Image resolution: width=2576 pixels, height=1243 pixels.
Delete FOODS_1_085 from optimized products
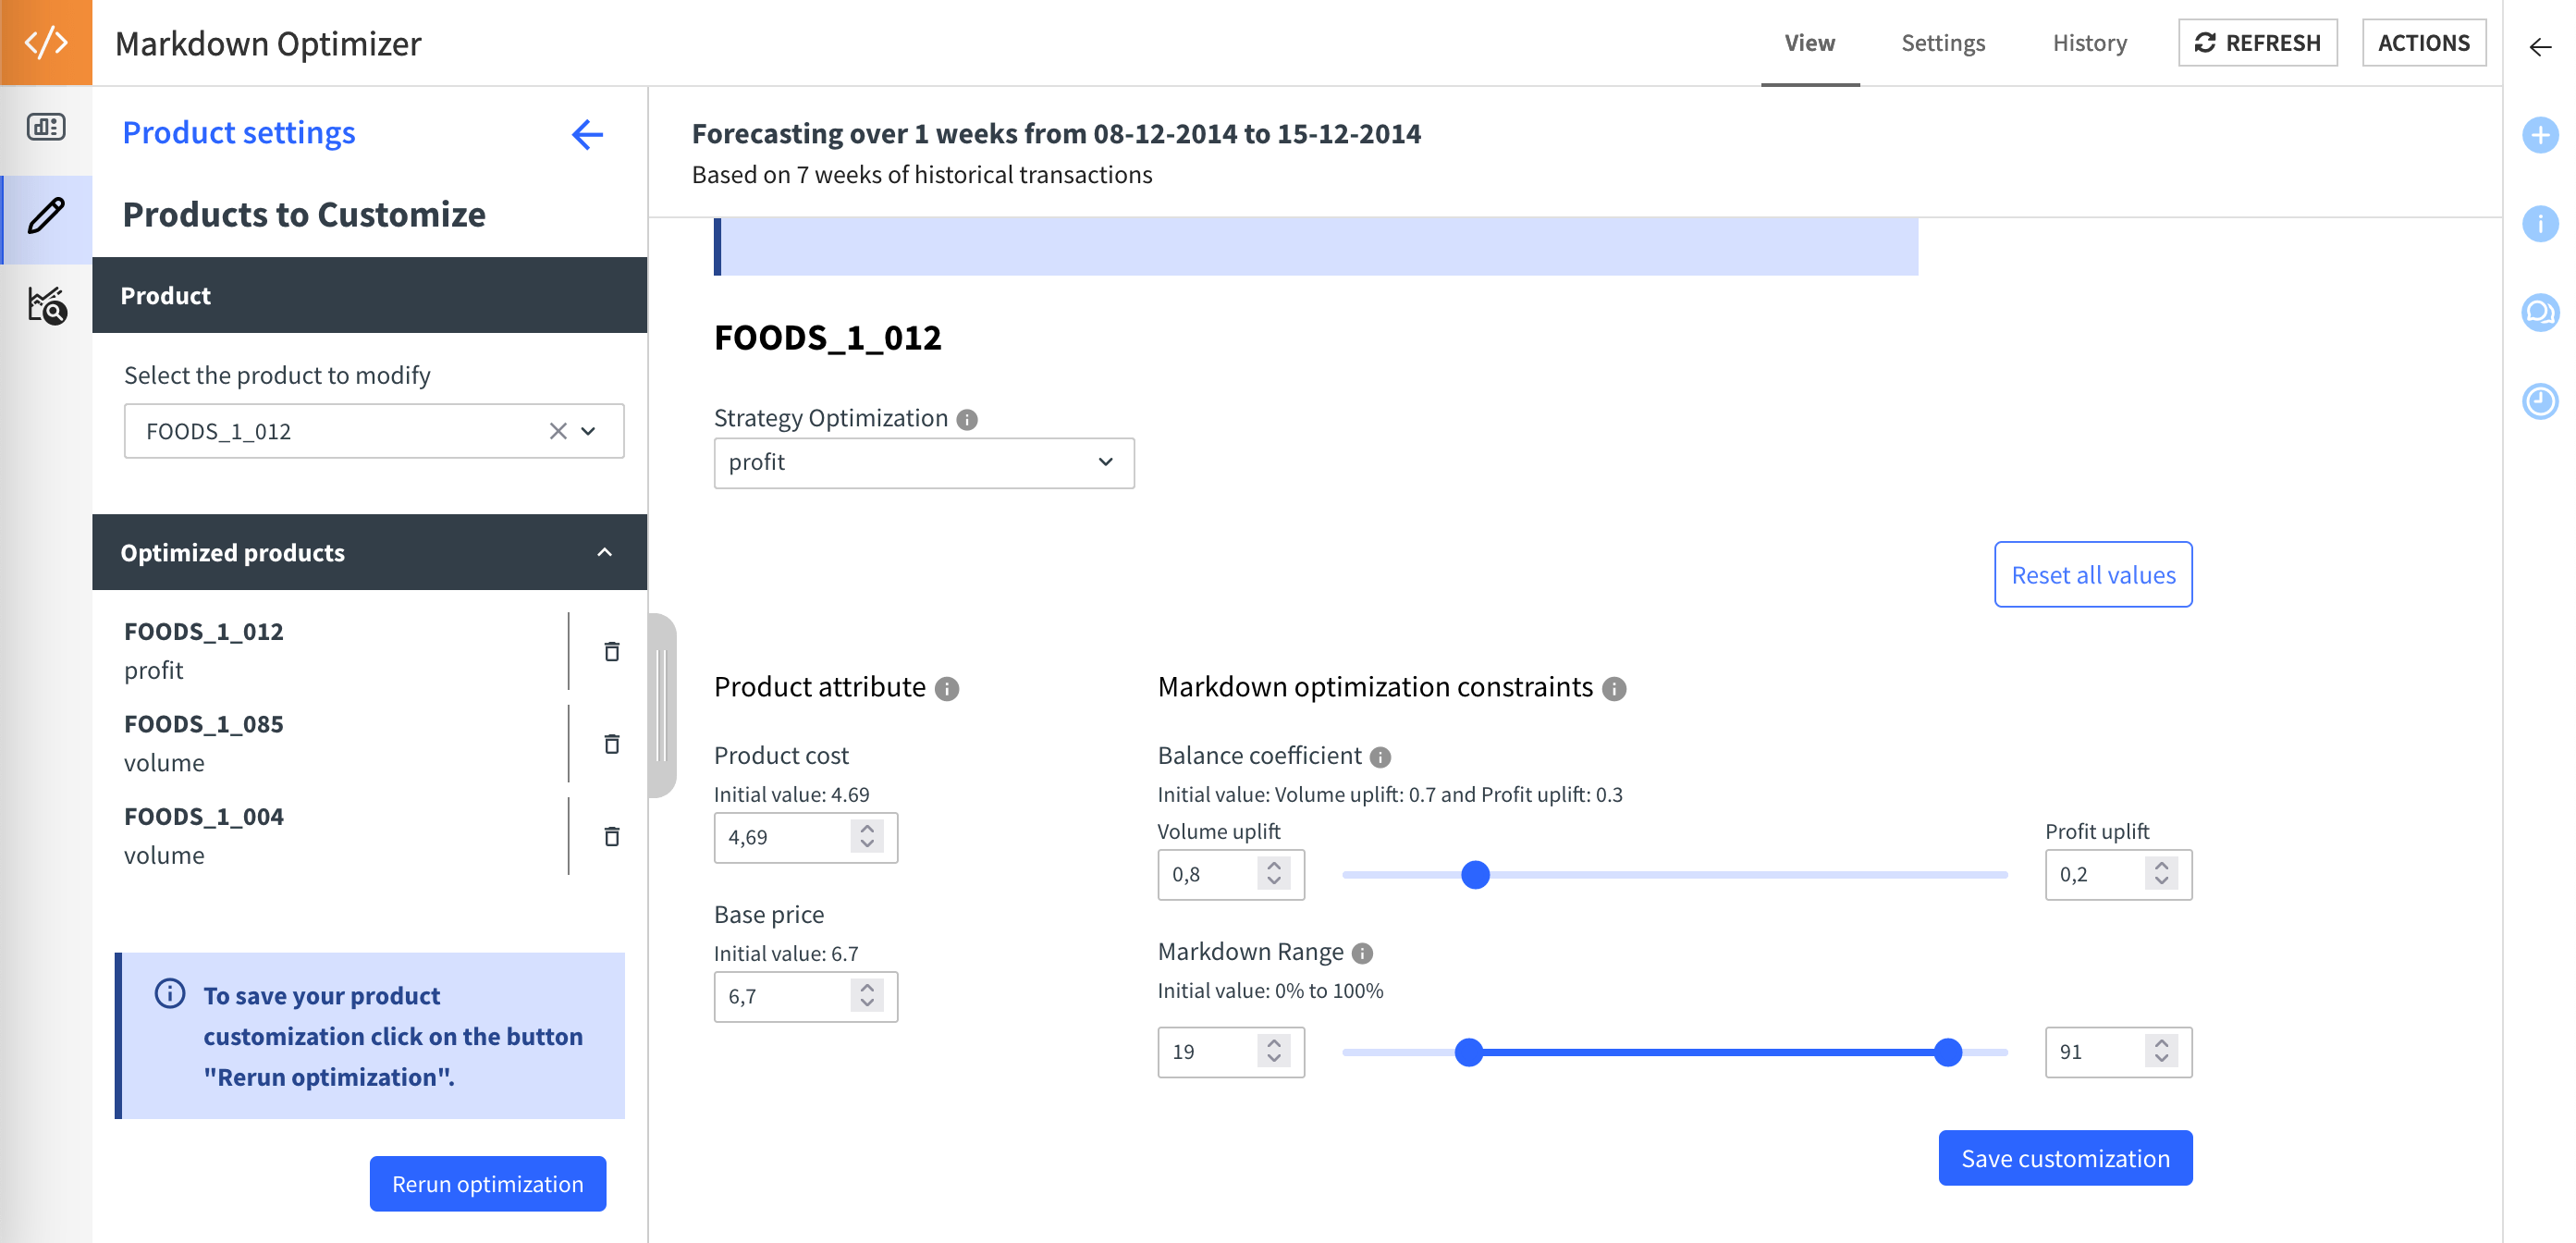click(x=612, y=744)
